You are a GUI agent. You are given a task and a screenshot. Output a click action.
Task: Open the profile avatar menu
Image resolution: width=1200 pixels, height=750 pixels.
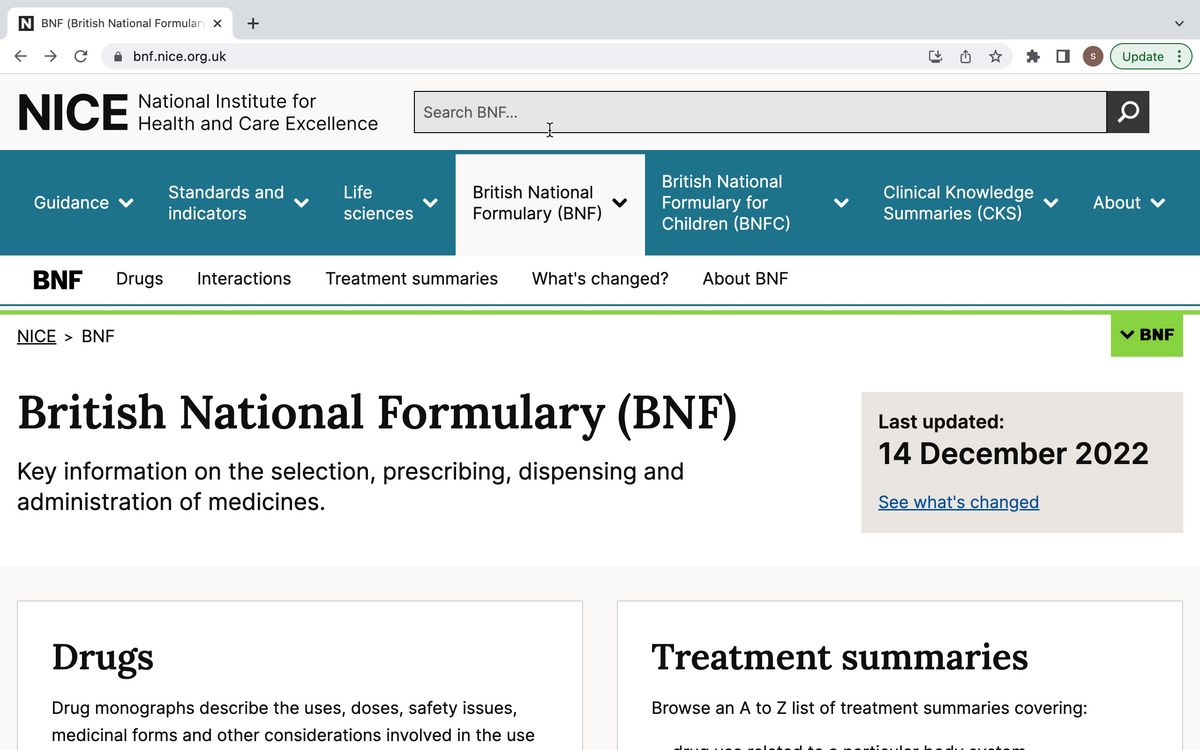click(1093, 57)
